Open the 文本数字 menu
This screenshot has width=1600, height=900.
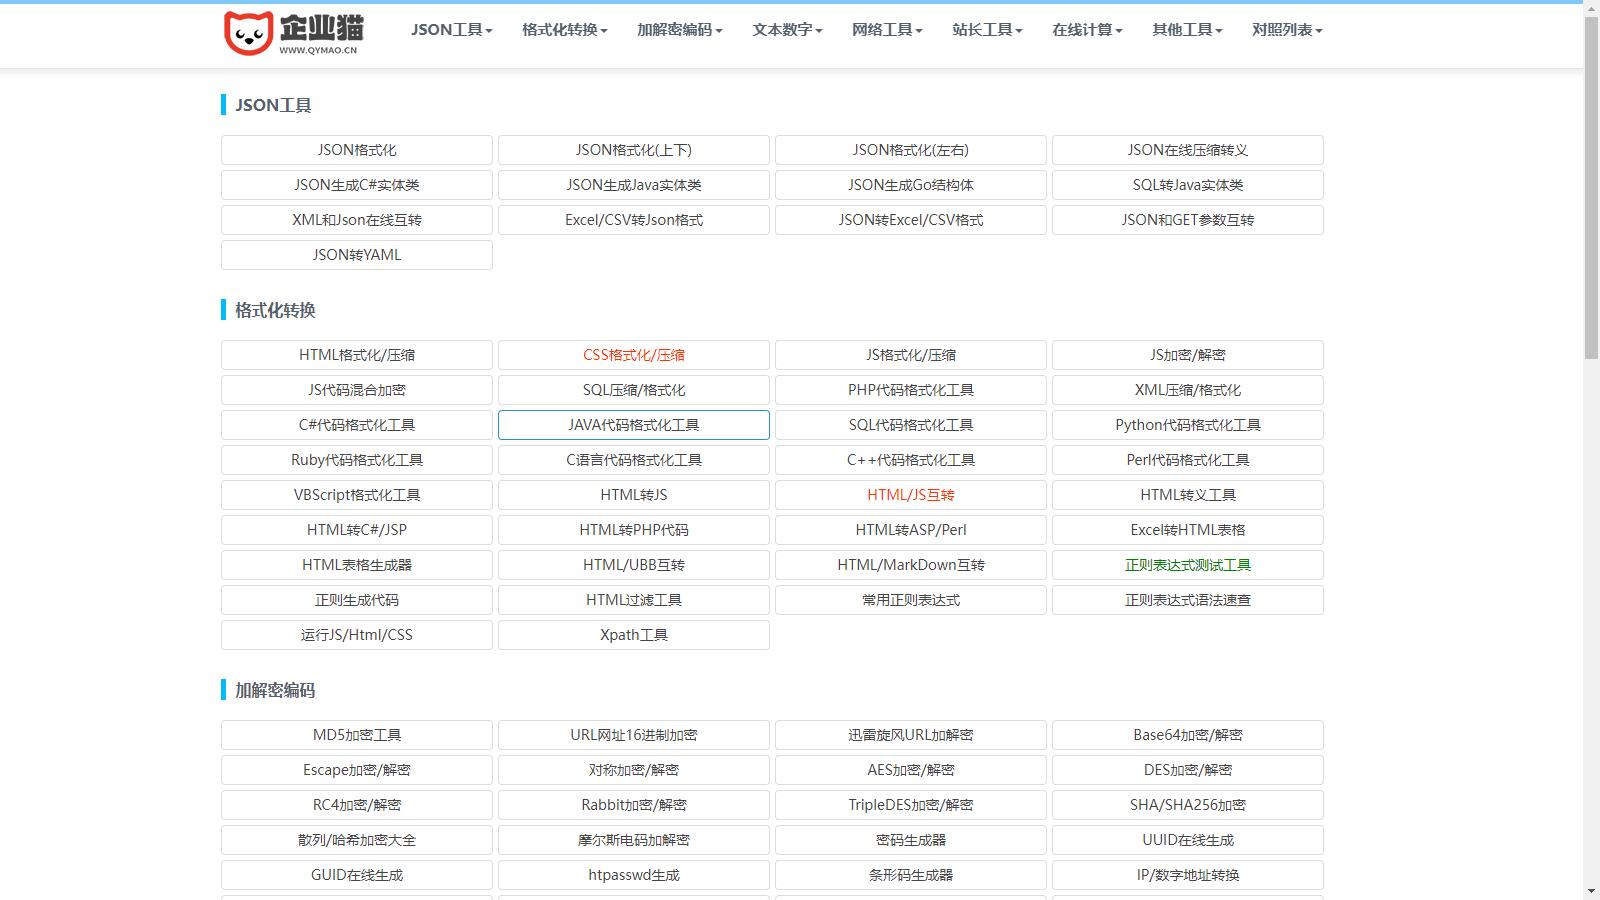tap(787, 30)
